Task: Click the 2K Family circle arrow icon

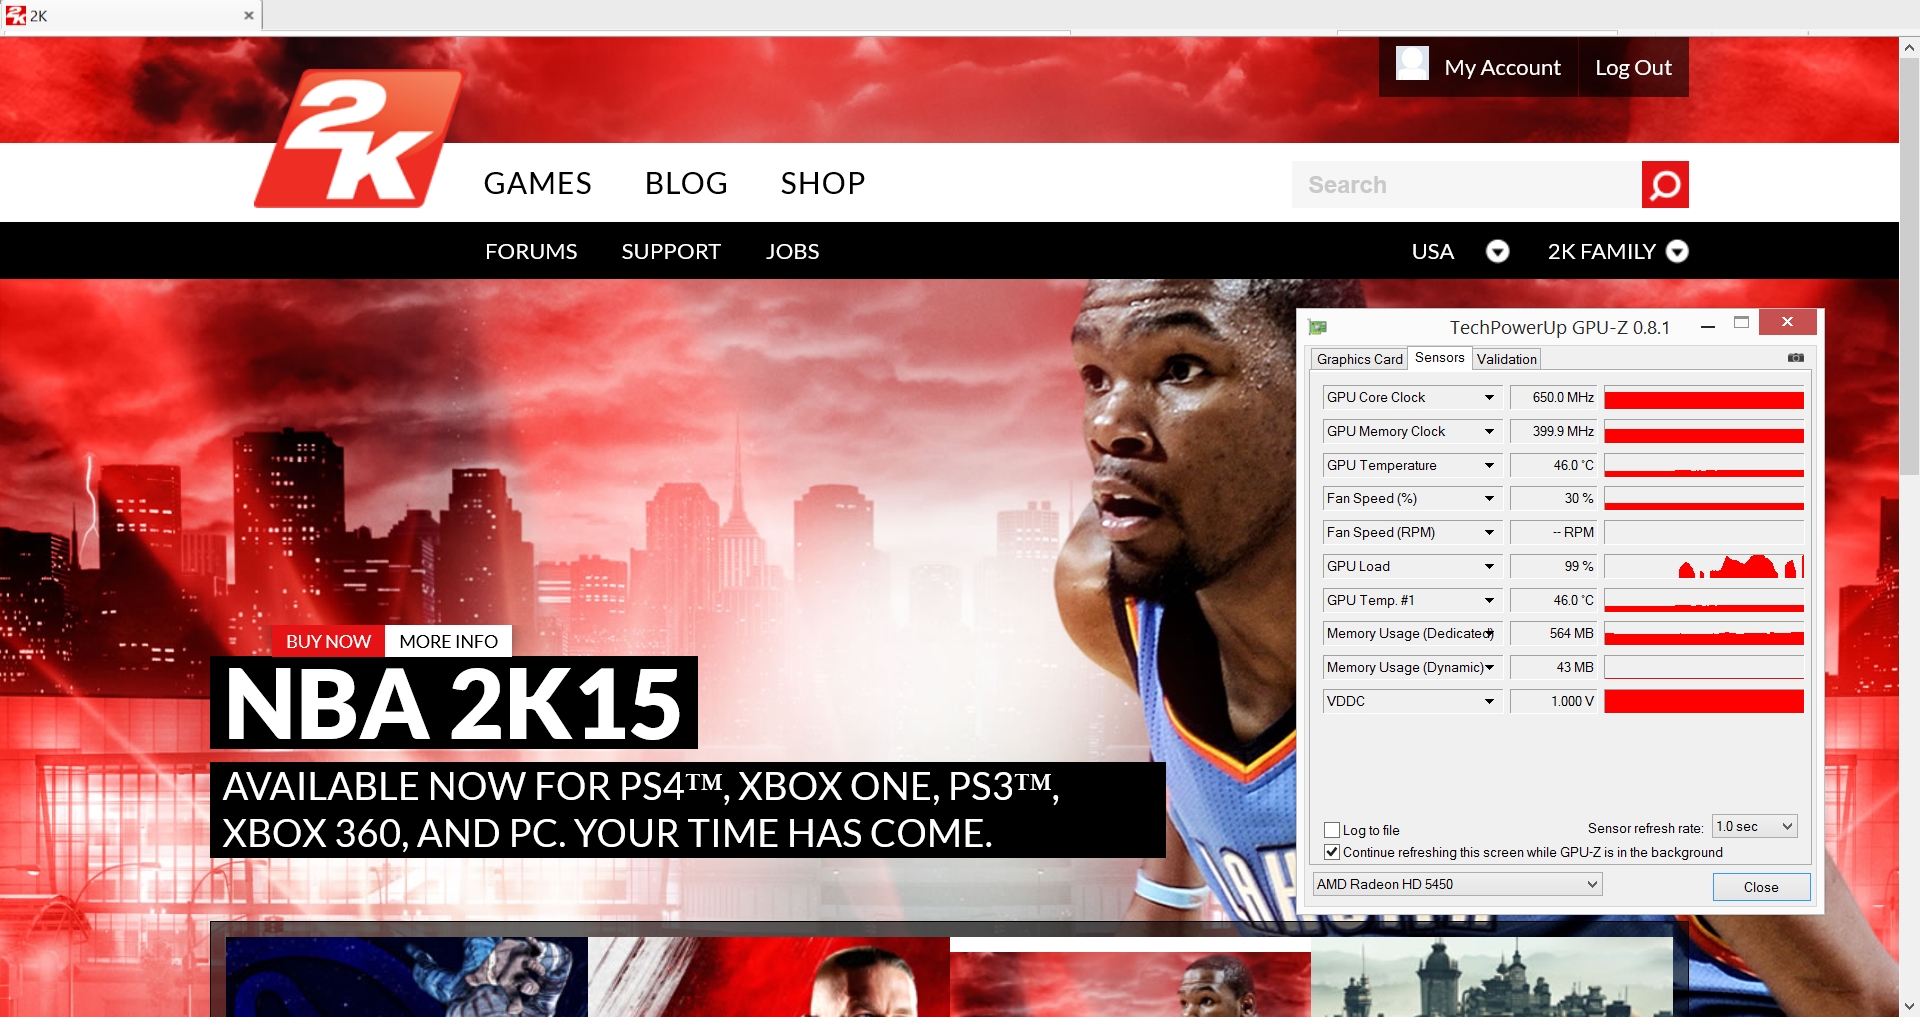Action: point(1677,252)
